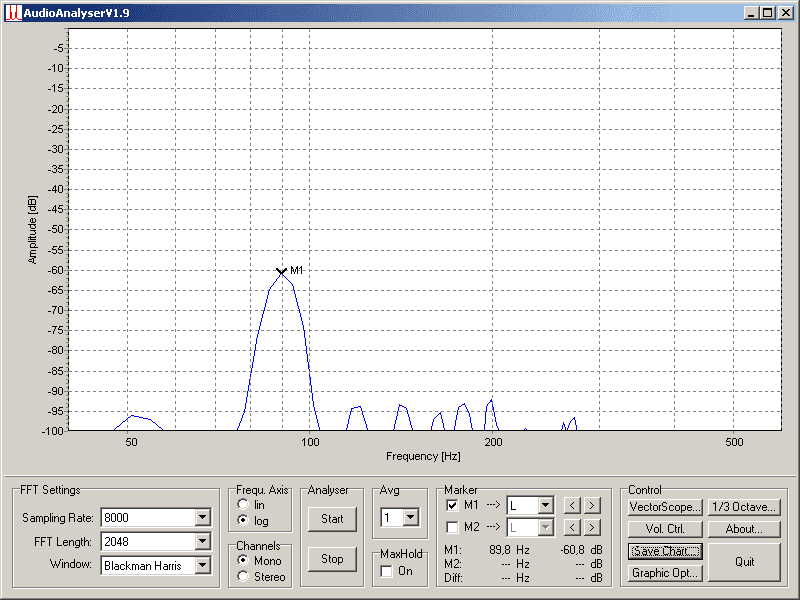
Task: Open the 1/3 Octave view
Action: click(x=744, y=507)
